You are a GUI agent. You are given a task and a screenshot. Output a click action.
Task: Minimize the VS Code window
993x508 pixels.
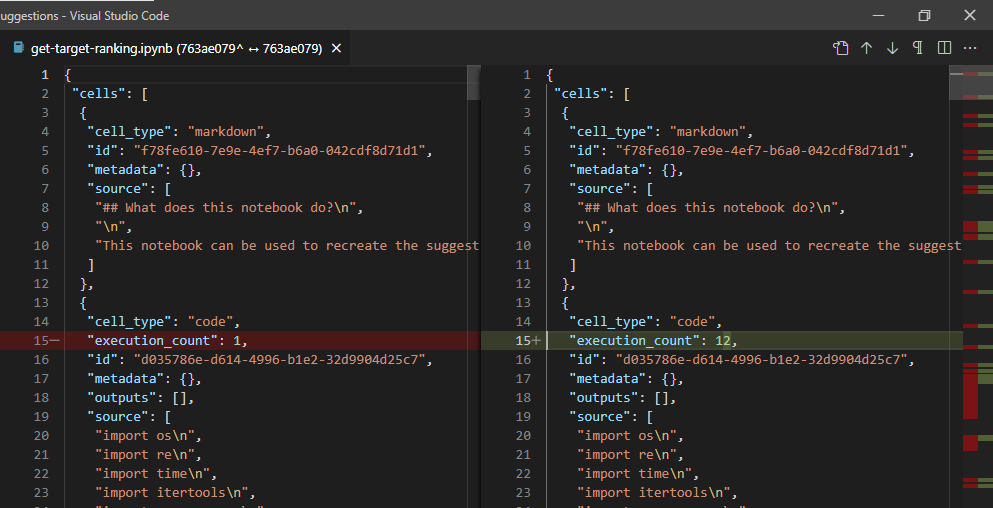point(878,15)
